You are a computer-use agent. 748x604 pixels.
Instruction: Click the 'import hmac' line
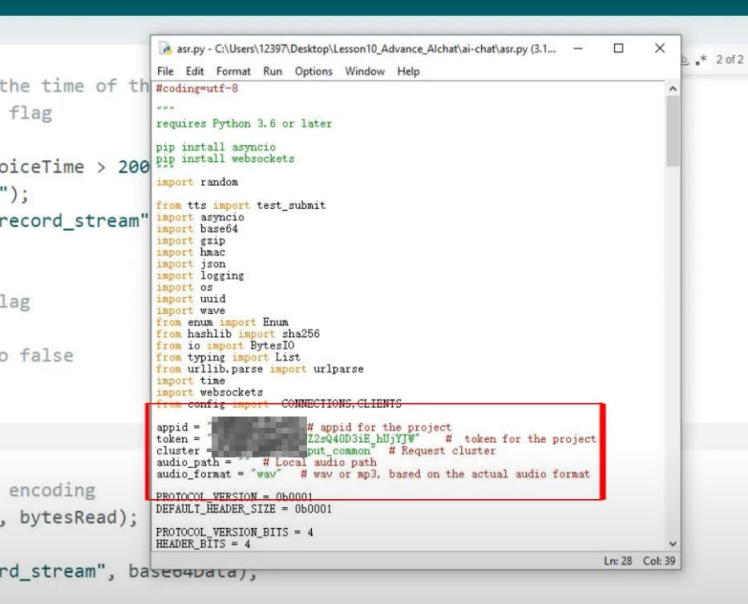(x=191, y=252)
